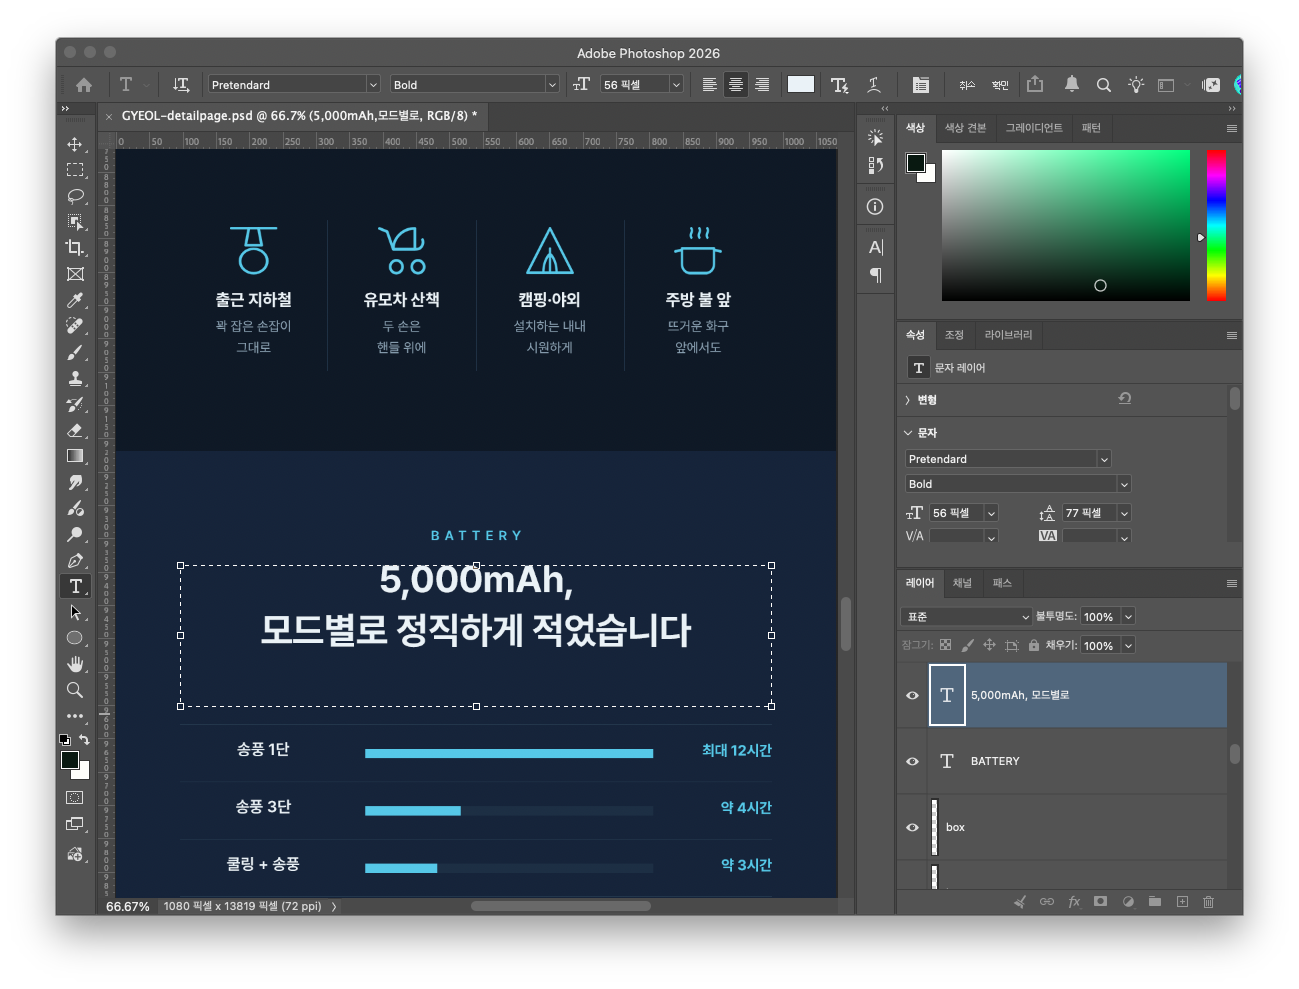Open the Search magnifier in options bar
1299x989 pixels.
click(1104, 85)
